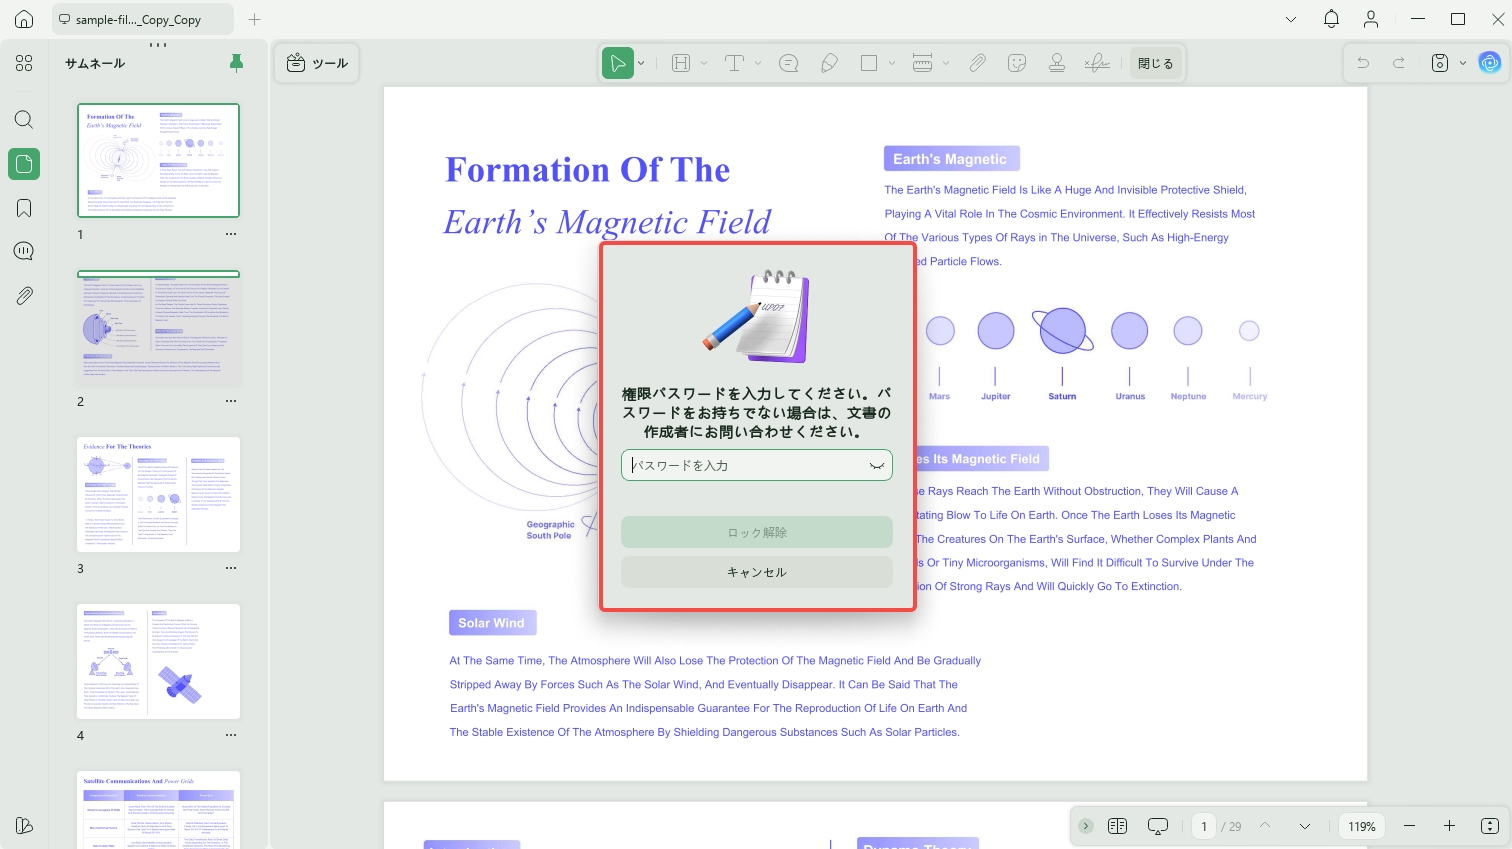Open the attachments paperclip panel

pyautogui.click(x=24, y=296)
